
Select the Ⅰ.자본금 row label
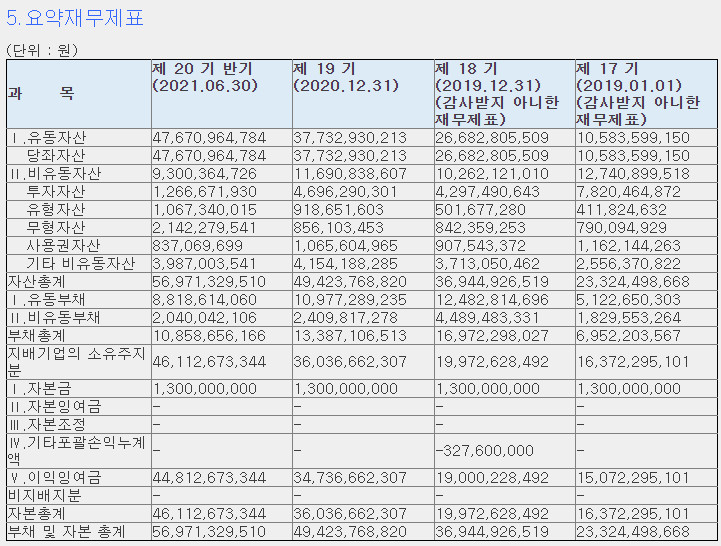point(40,389)
